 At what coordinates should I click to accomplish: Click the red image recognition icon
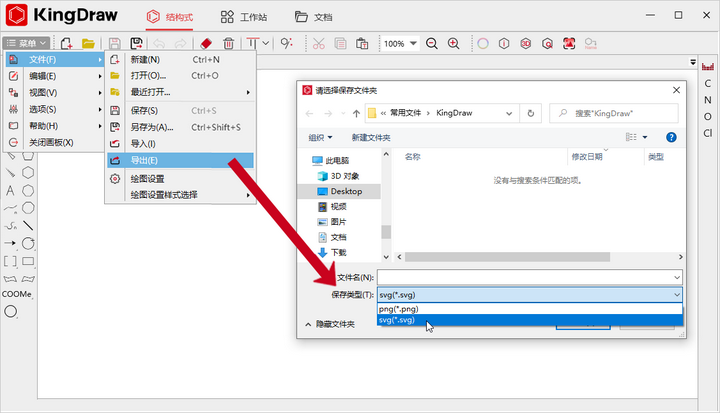coord(569,44)
